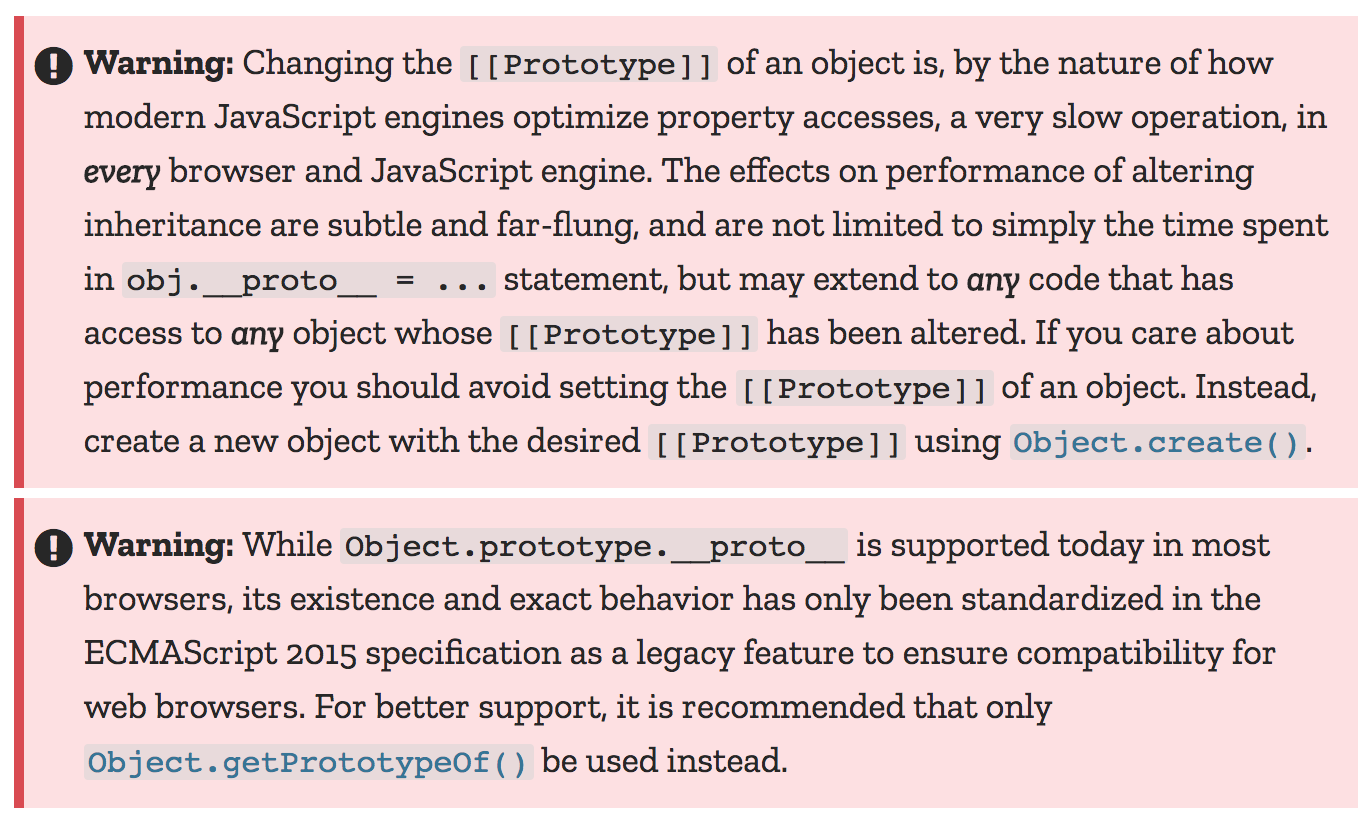
Task: Click the exclamation icon beside Object.prototype.__proto__ warning
Action: point(54,548)
